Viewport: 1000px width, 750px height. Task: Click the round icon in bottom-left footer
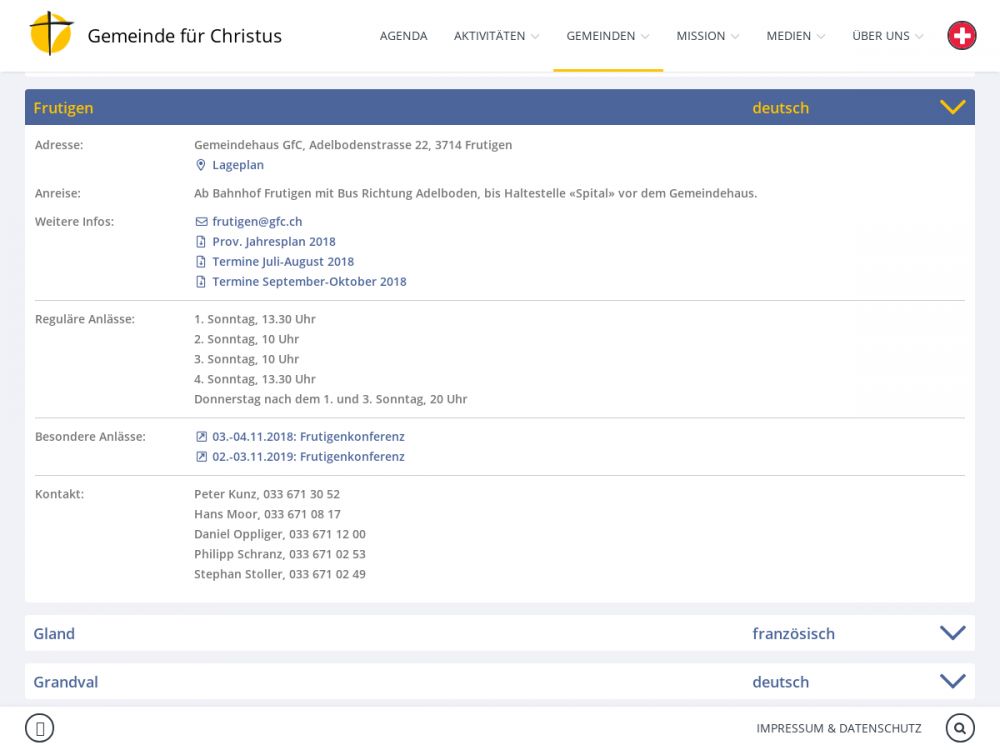tap(39, 728)
